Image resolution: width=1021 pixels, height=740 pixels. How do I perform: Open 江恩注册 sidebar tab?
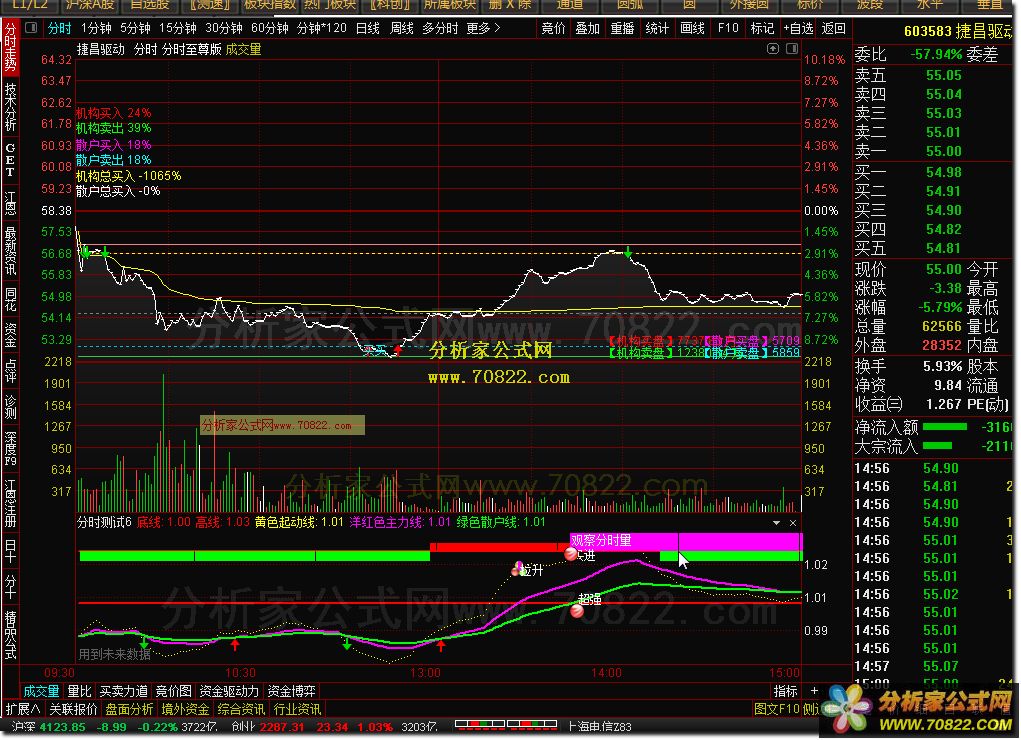pyautogui.click(x=10, y=503)
